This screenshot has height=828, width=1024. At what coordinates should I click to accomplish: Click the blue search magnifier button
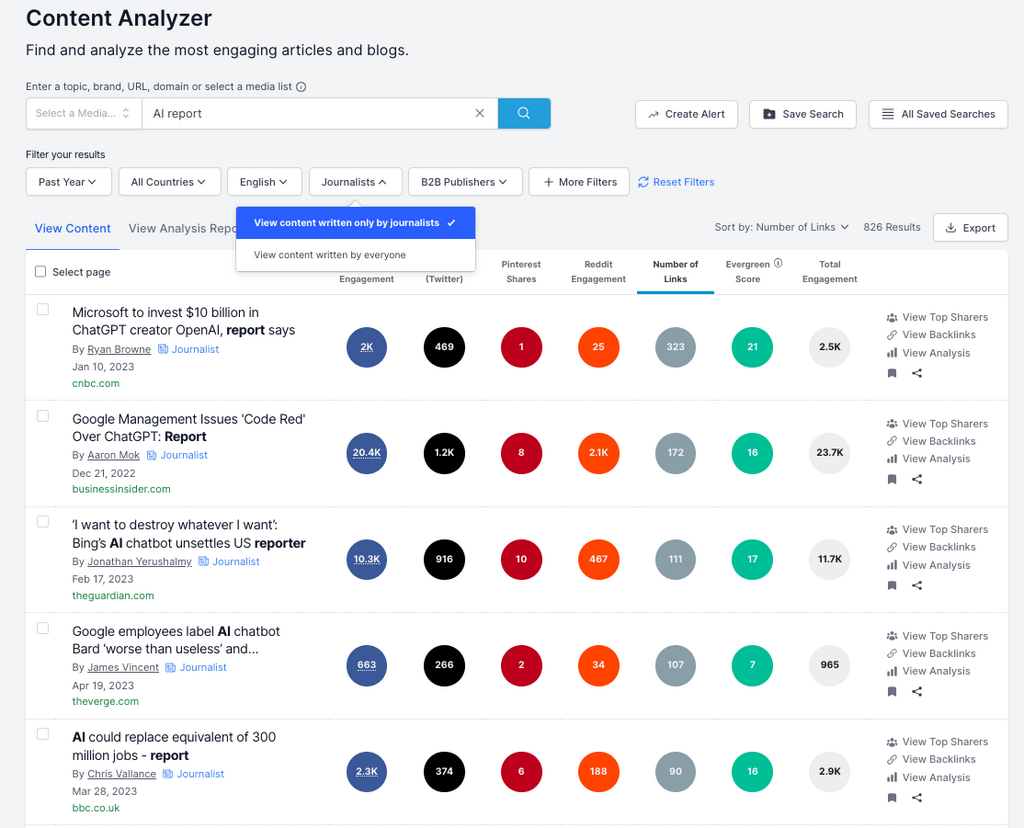[524, 113]
